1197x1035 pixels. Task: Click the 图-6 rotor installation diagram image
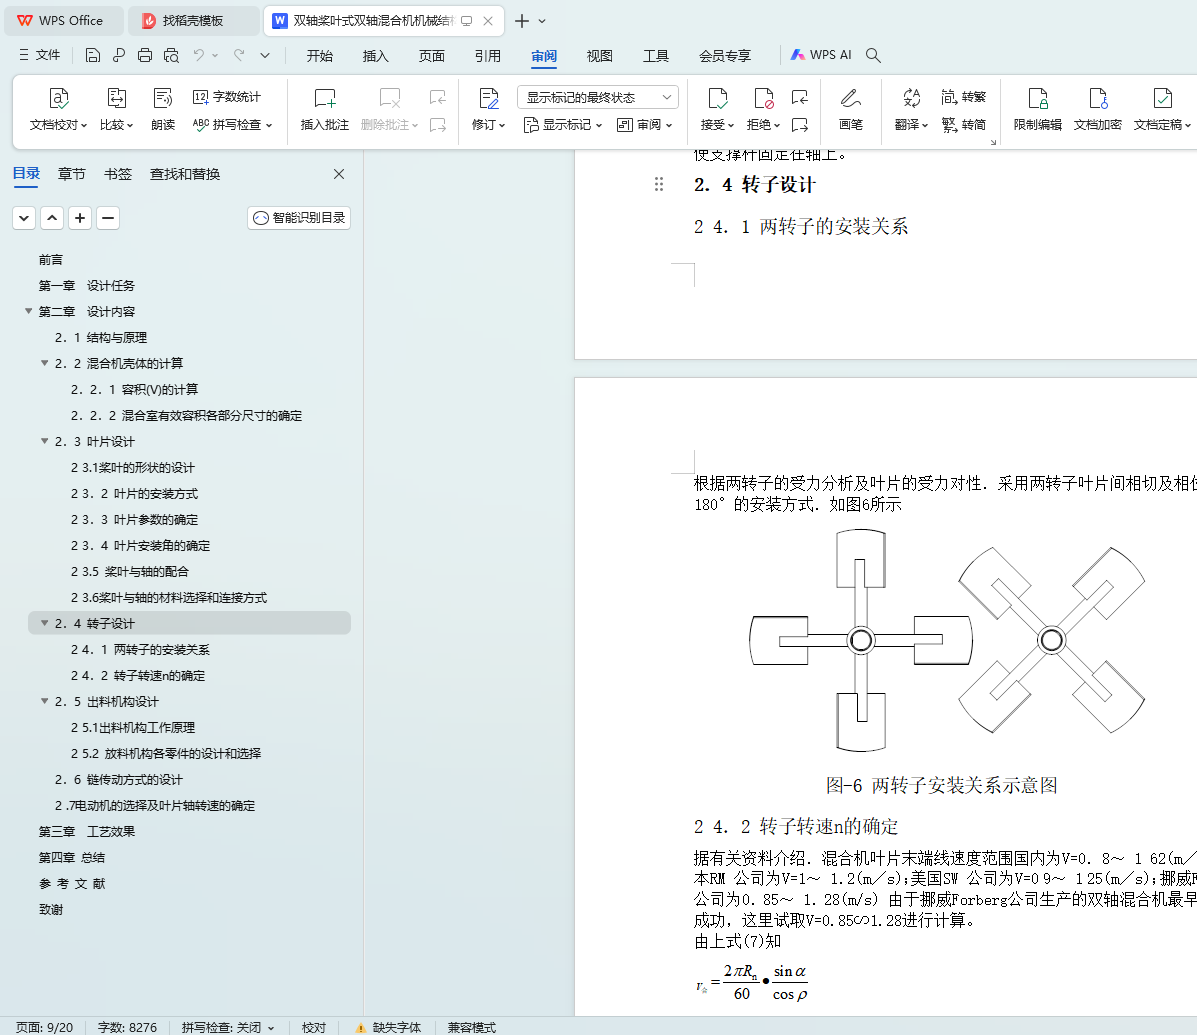947,640
